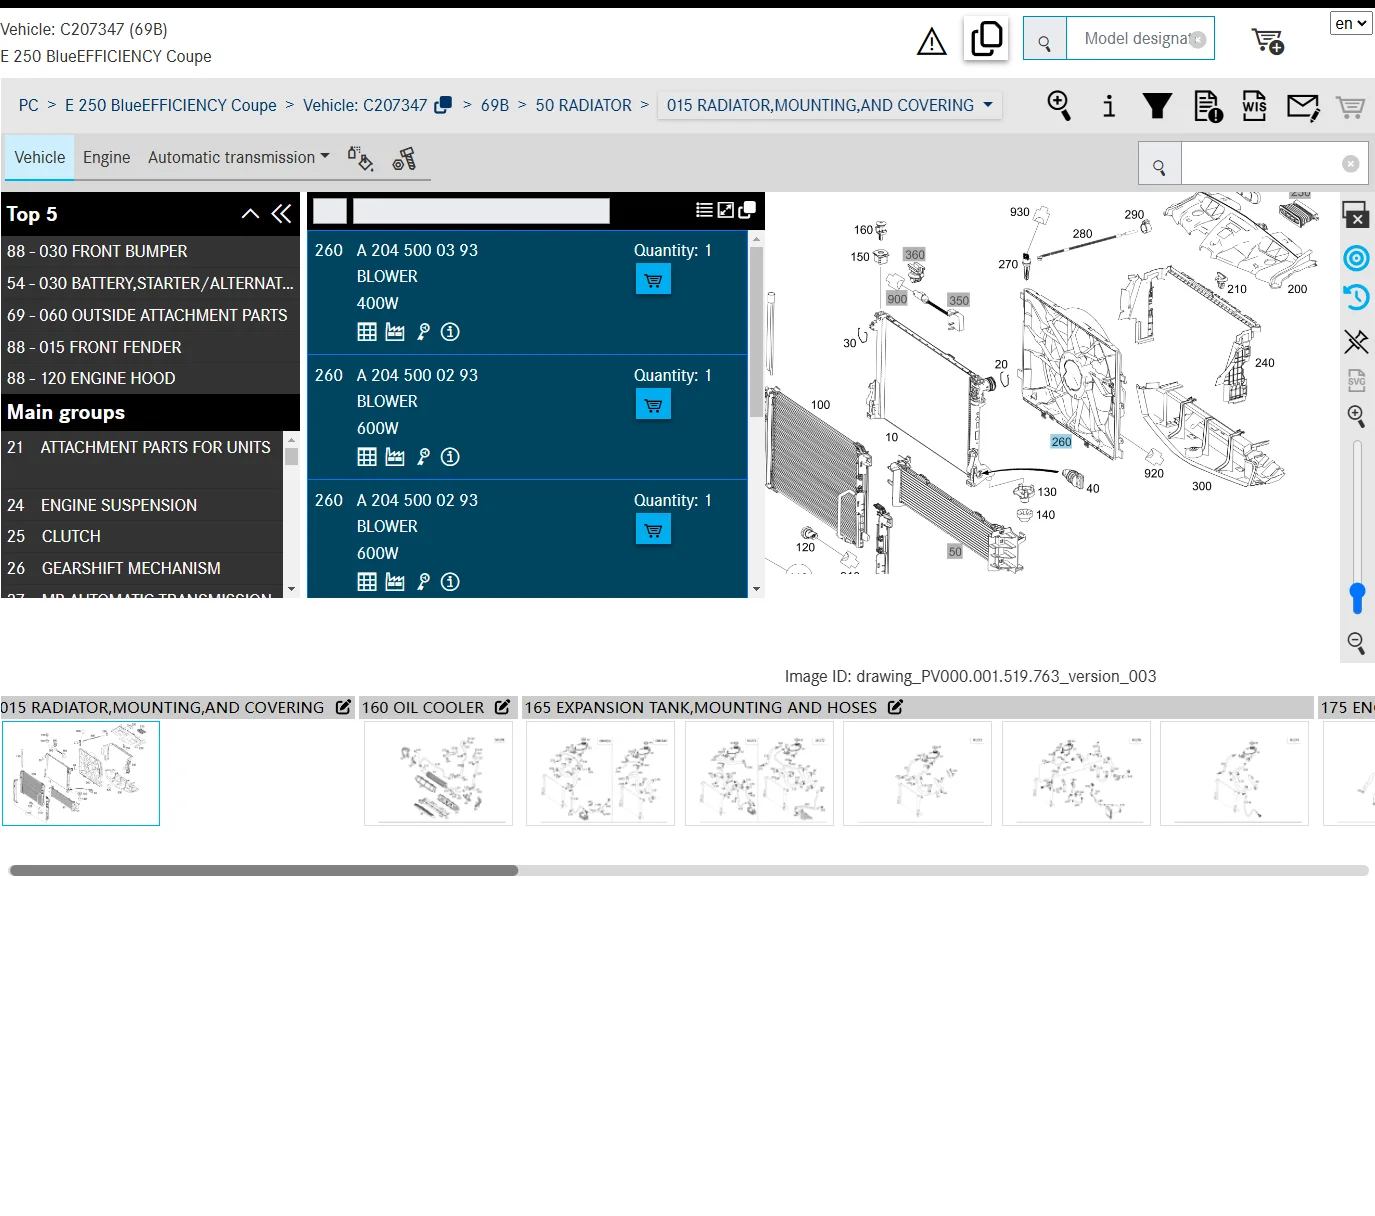Expand the 015 RADIATOR,MOUNTING,AND COVERING dropdown

(830, 105)
